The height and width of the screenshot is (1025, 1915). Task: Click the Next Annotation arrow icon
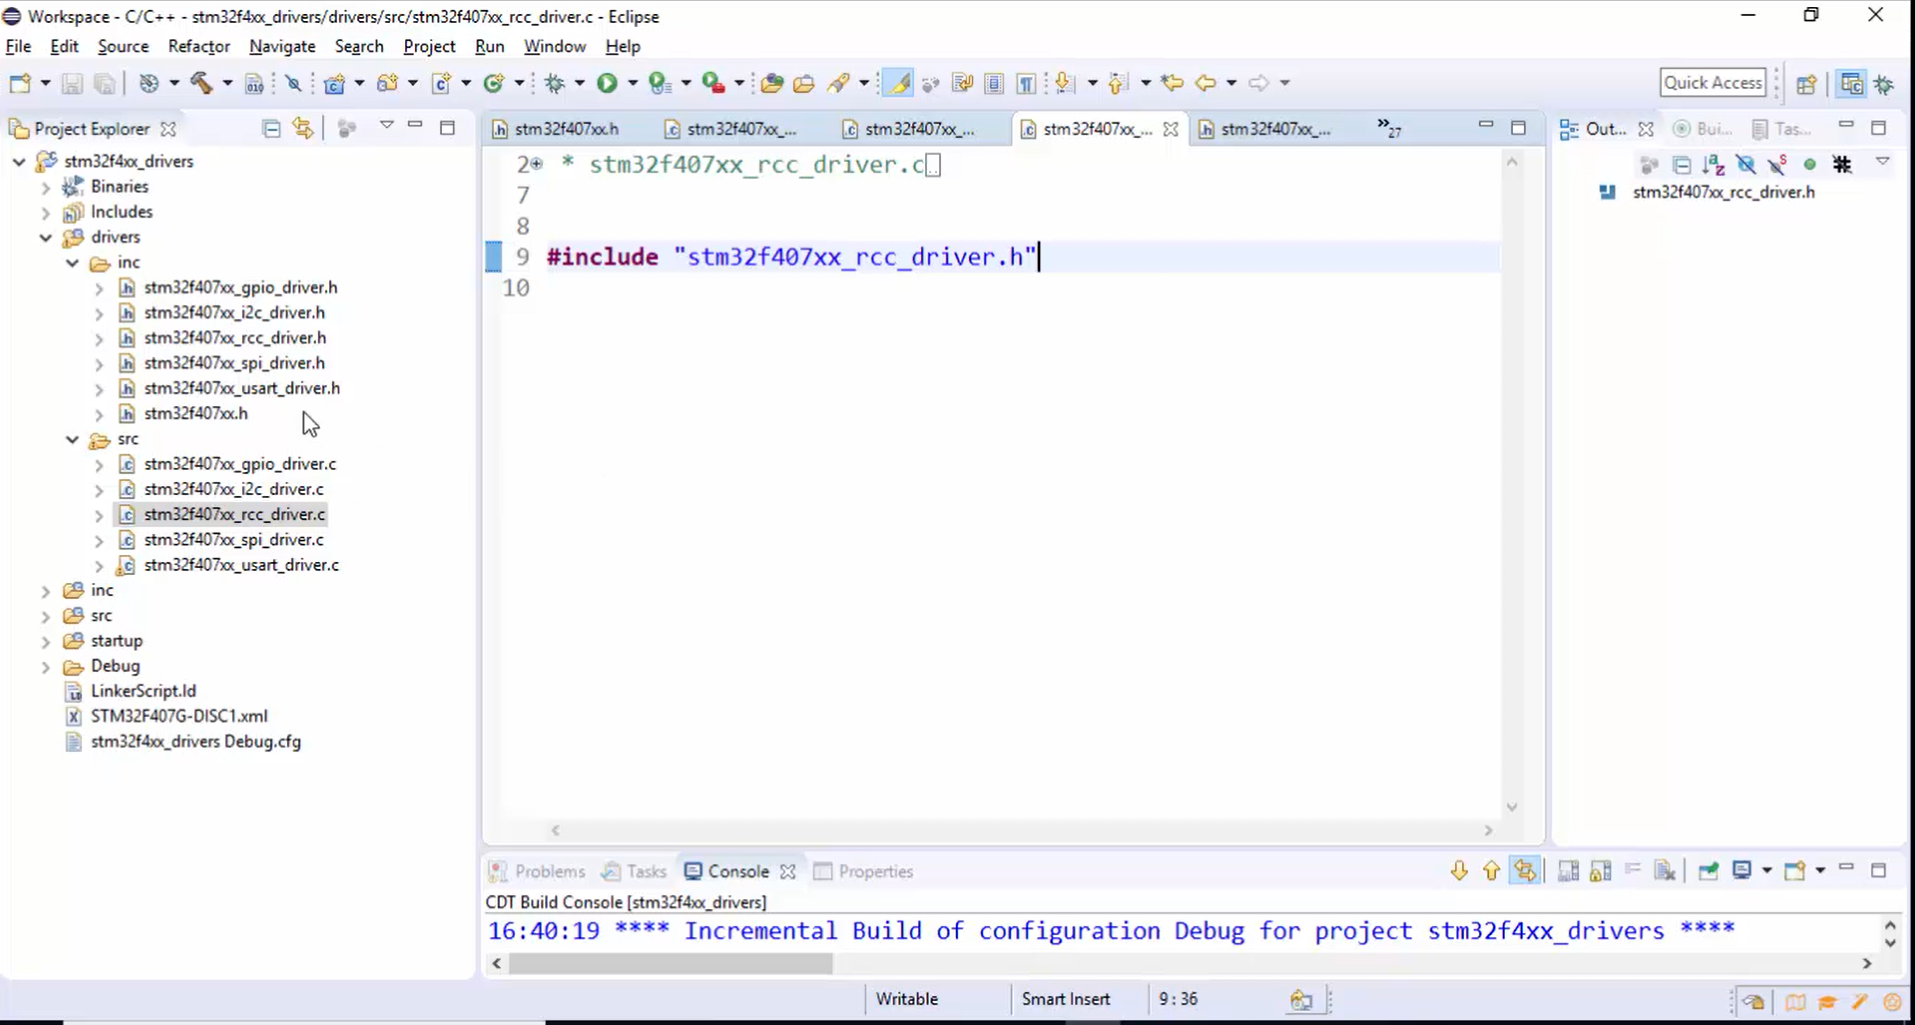pyautogui.click(x=1065, y=83)
